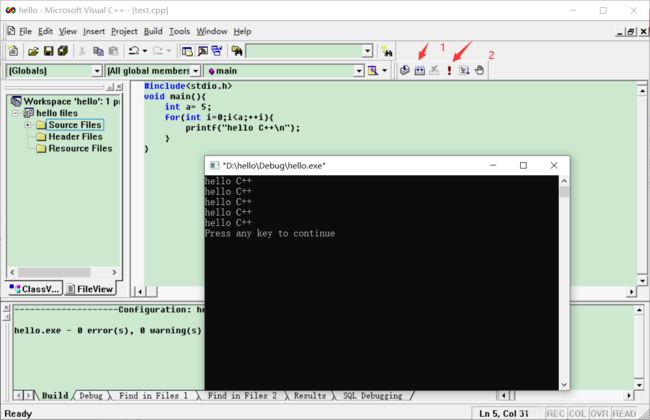Open the View menu

[68, 32]
